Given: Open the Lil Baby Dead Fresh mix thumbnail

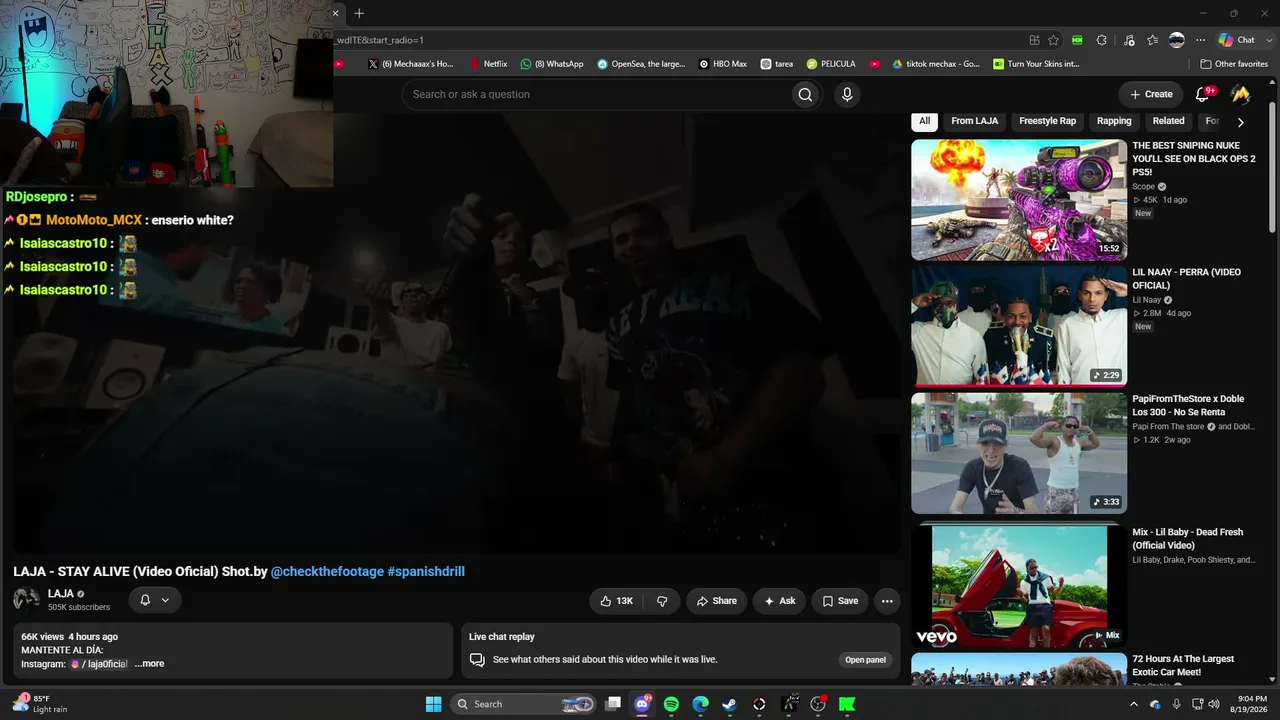Looking at the screenshot, I should 1019,586.
